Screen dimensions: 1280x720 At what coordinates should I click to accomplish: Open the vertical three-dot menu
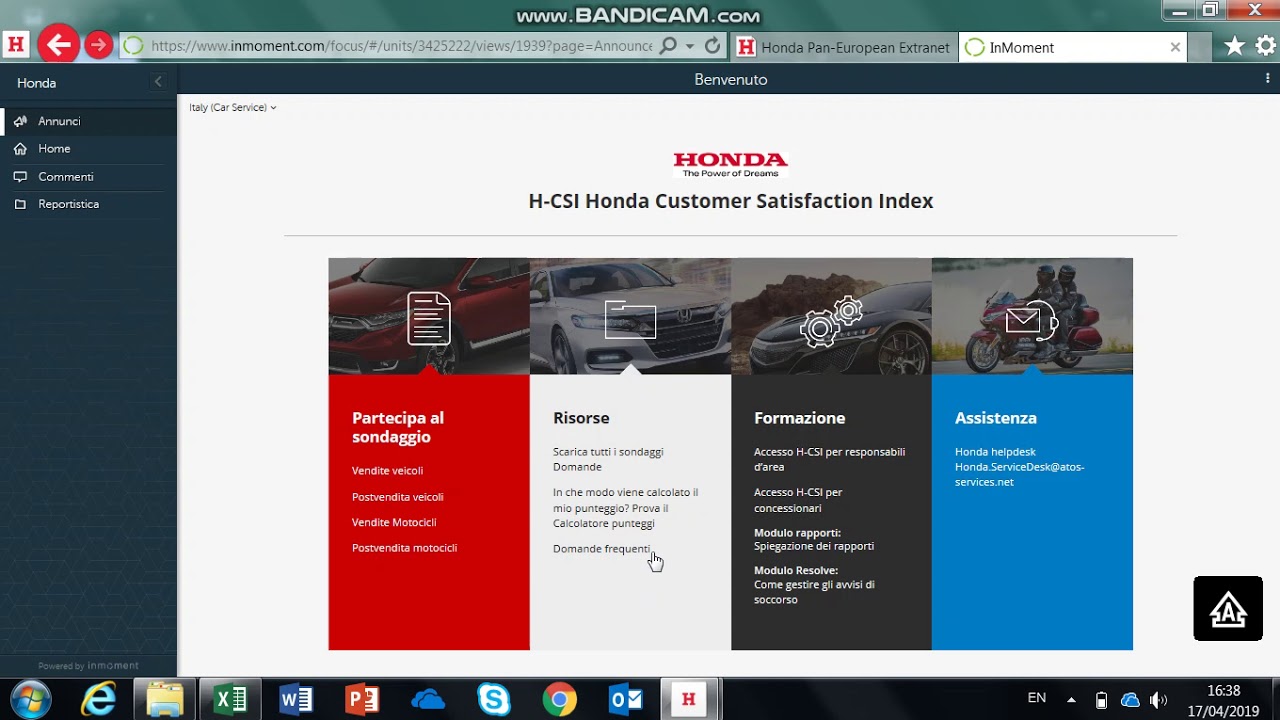click(x=1268, y=79)
